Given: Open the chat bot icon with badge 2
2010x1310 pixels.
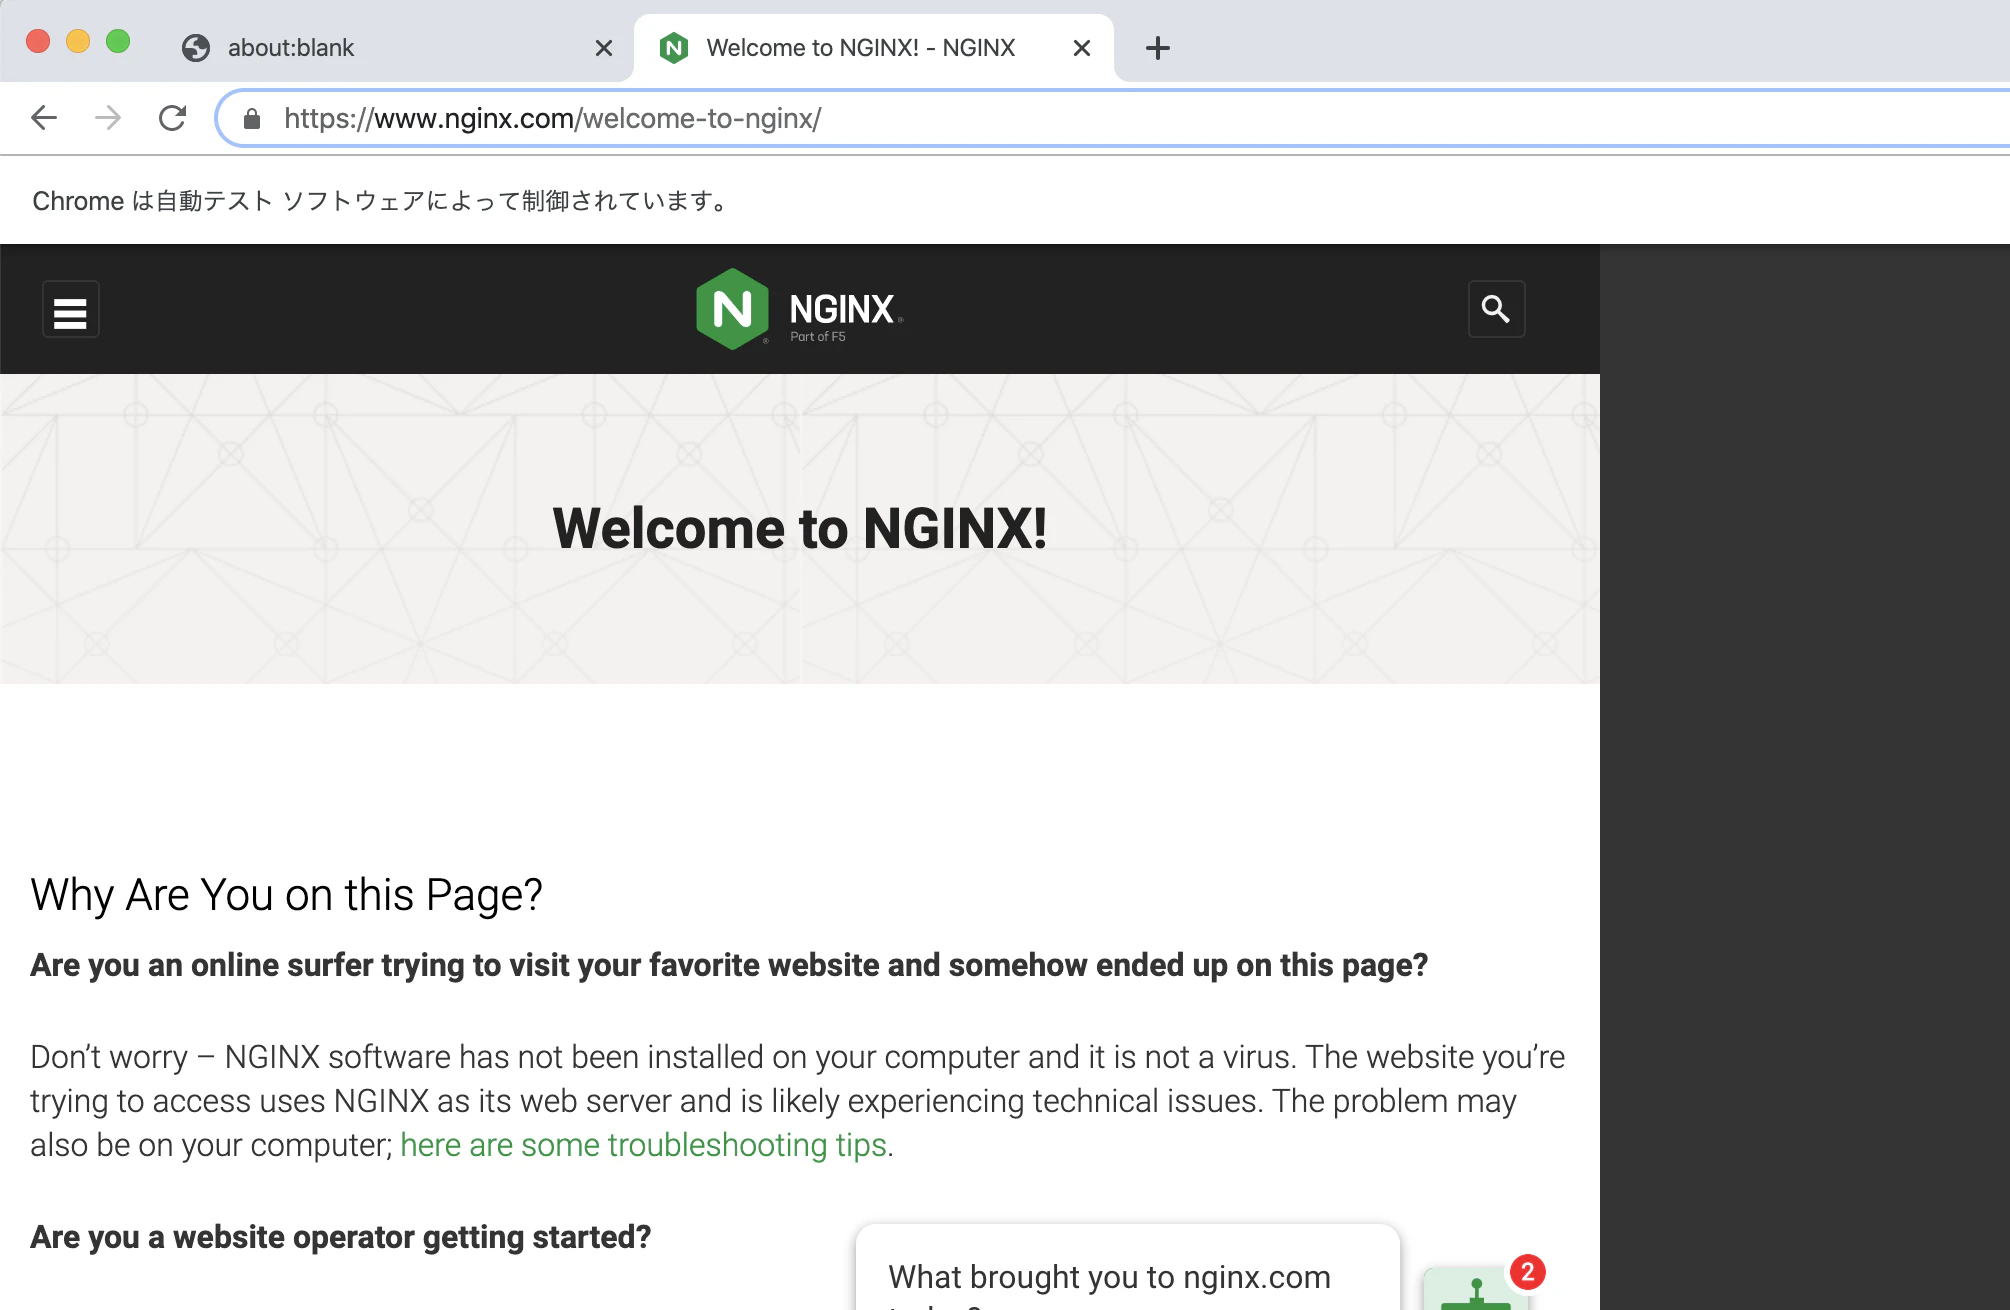Looking at the screenshot, I should [1475, 1286].
